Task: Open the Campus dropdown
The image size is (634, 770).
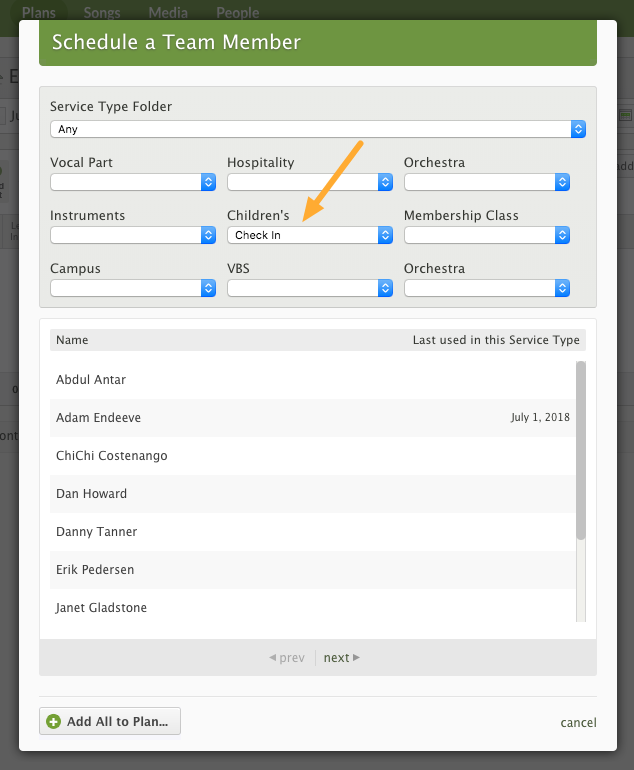Action: [133, 288]
